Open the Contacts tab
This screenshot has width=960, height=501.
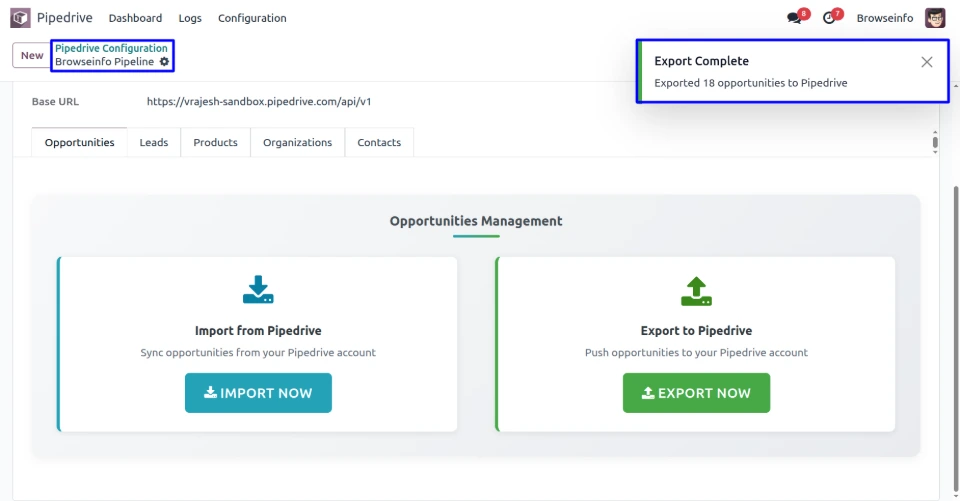click(379, 143)
